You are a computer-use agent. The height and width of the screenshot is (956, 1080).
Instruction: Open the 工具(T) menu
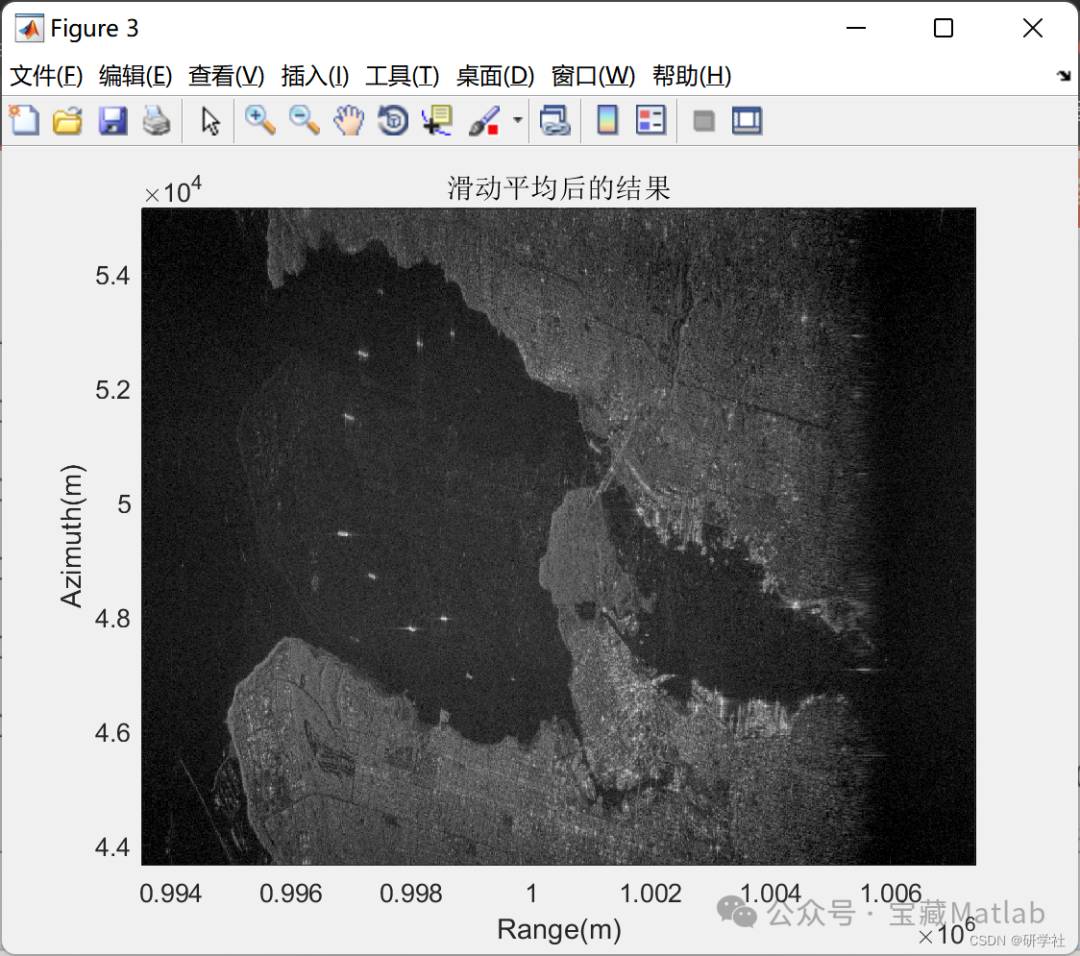click(402, 76)
